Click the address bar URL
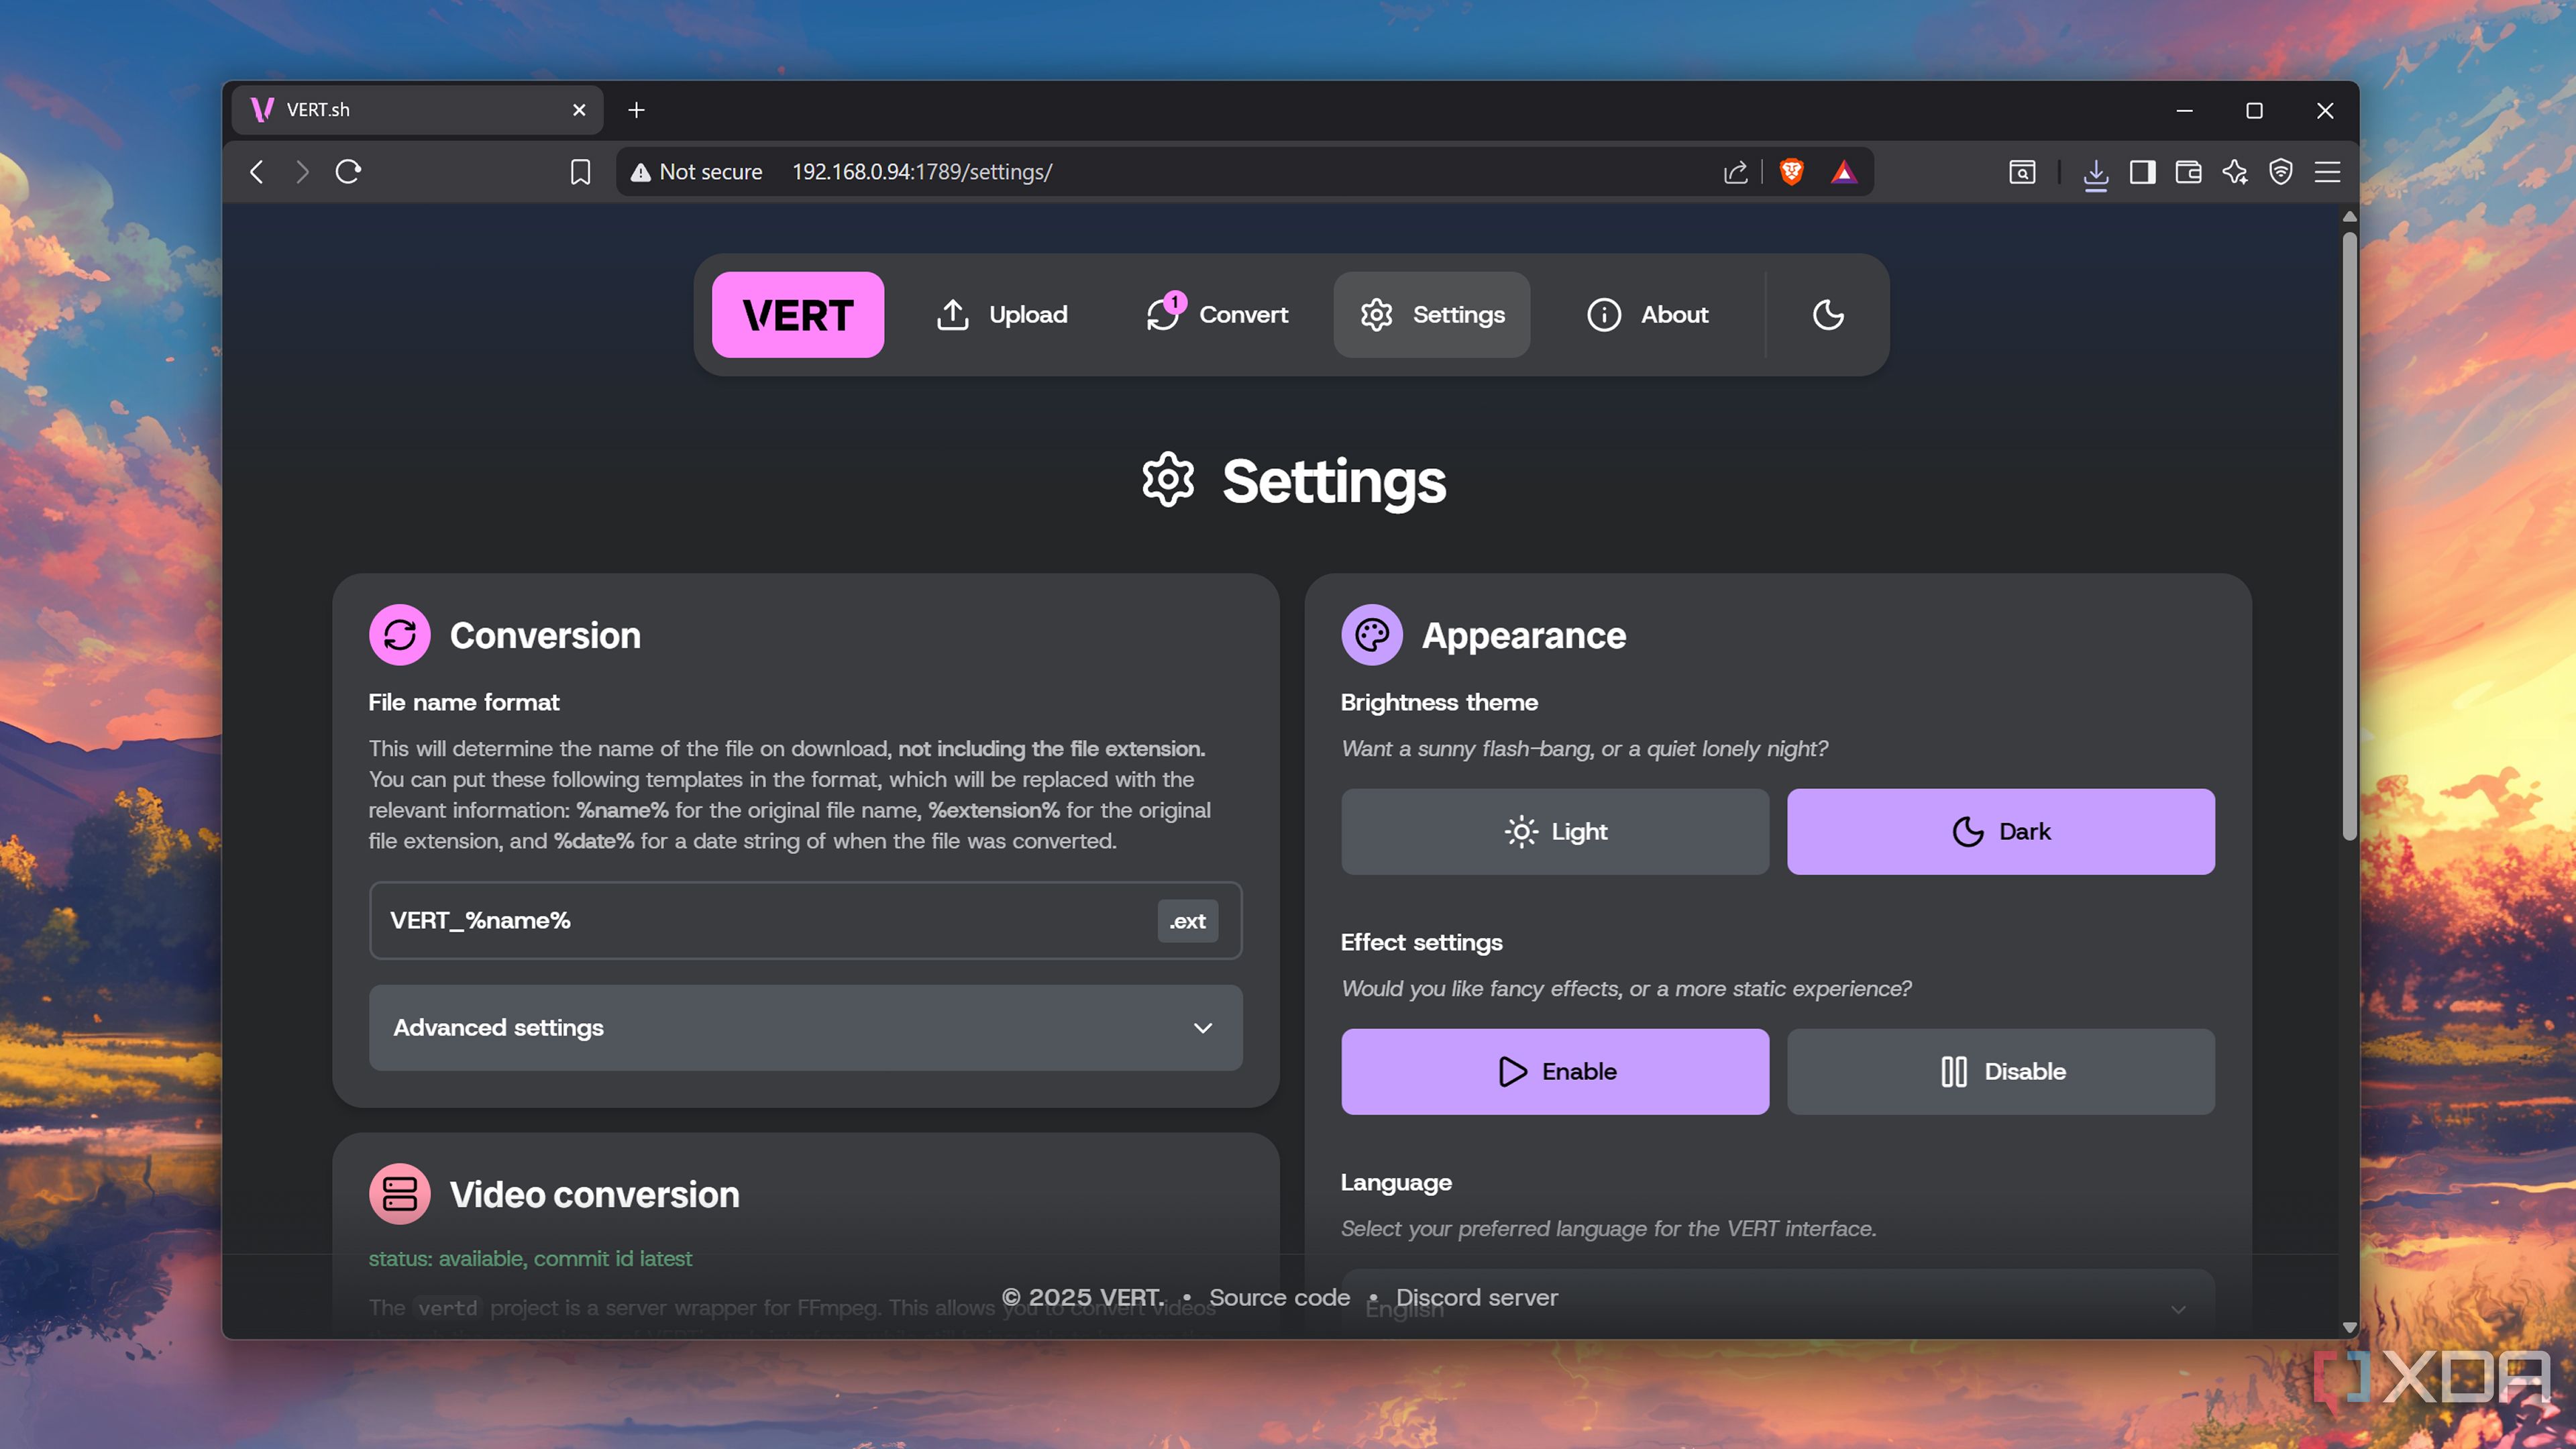Screen dimensions: 2576x1449 (x=921, y=172)
